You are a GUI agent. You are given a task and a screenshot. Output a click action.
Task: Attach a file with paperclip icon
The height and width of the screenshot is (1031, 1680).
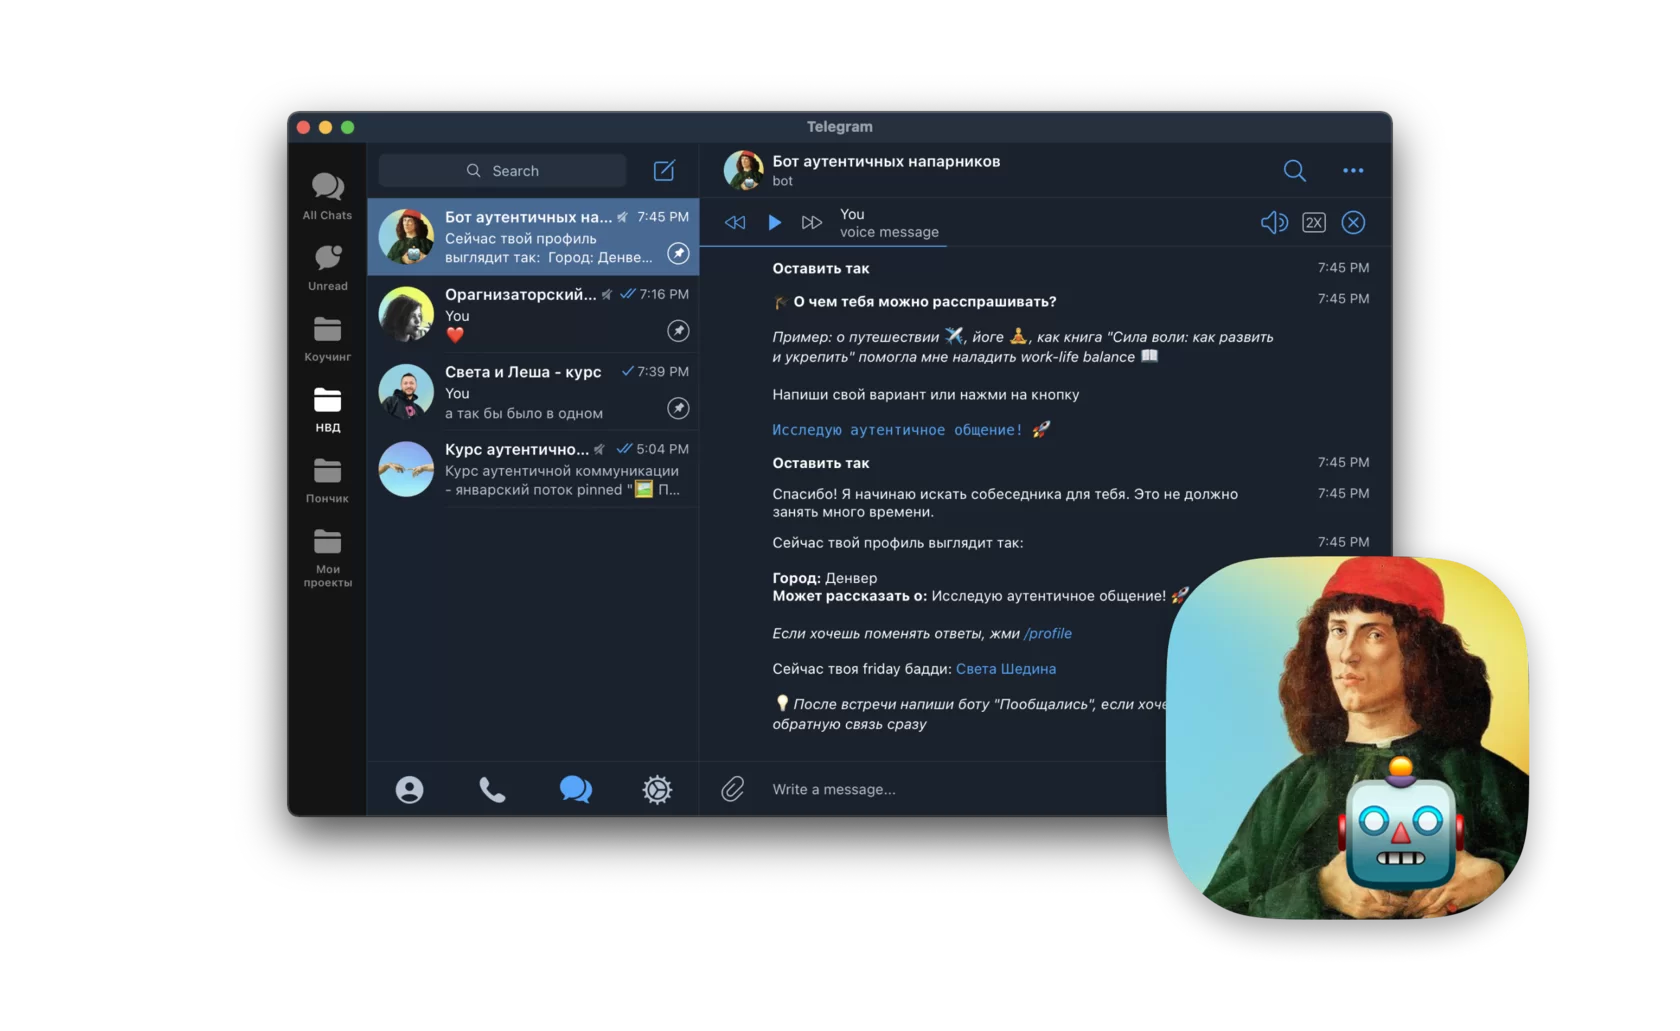click(733, 790)
